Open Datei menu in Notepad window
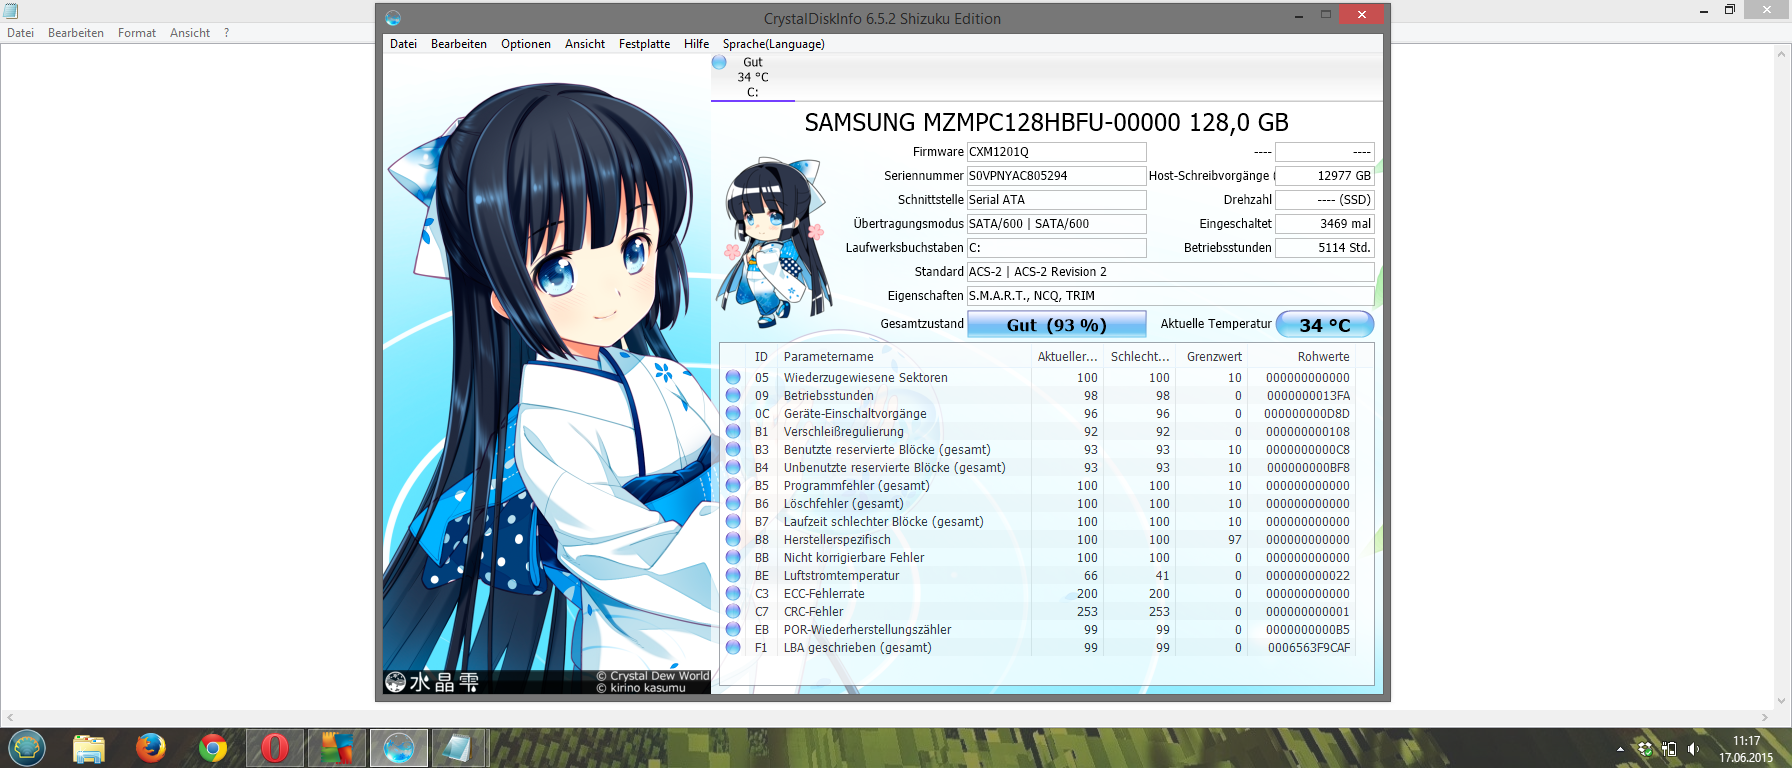 pyautogui.click(x=21, y=33)
